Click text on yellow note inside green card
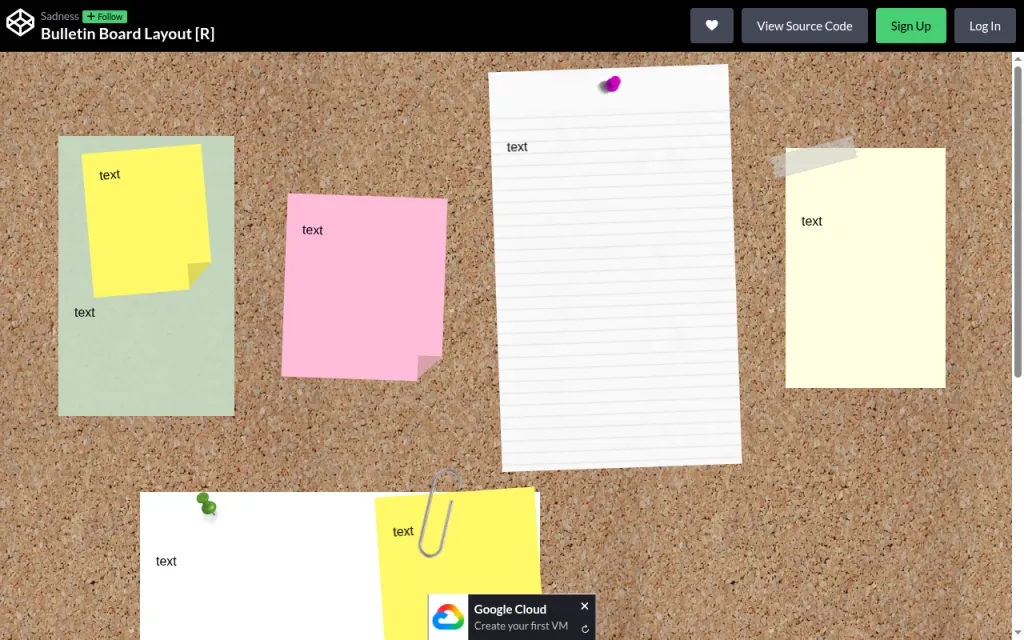 click(110, 175)
